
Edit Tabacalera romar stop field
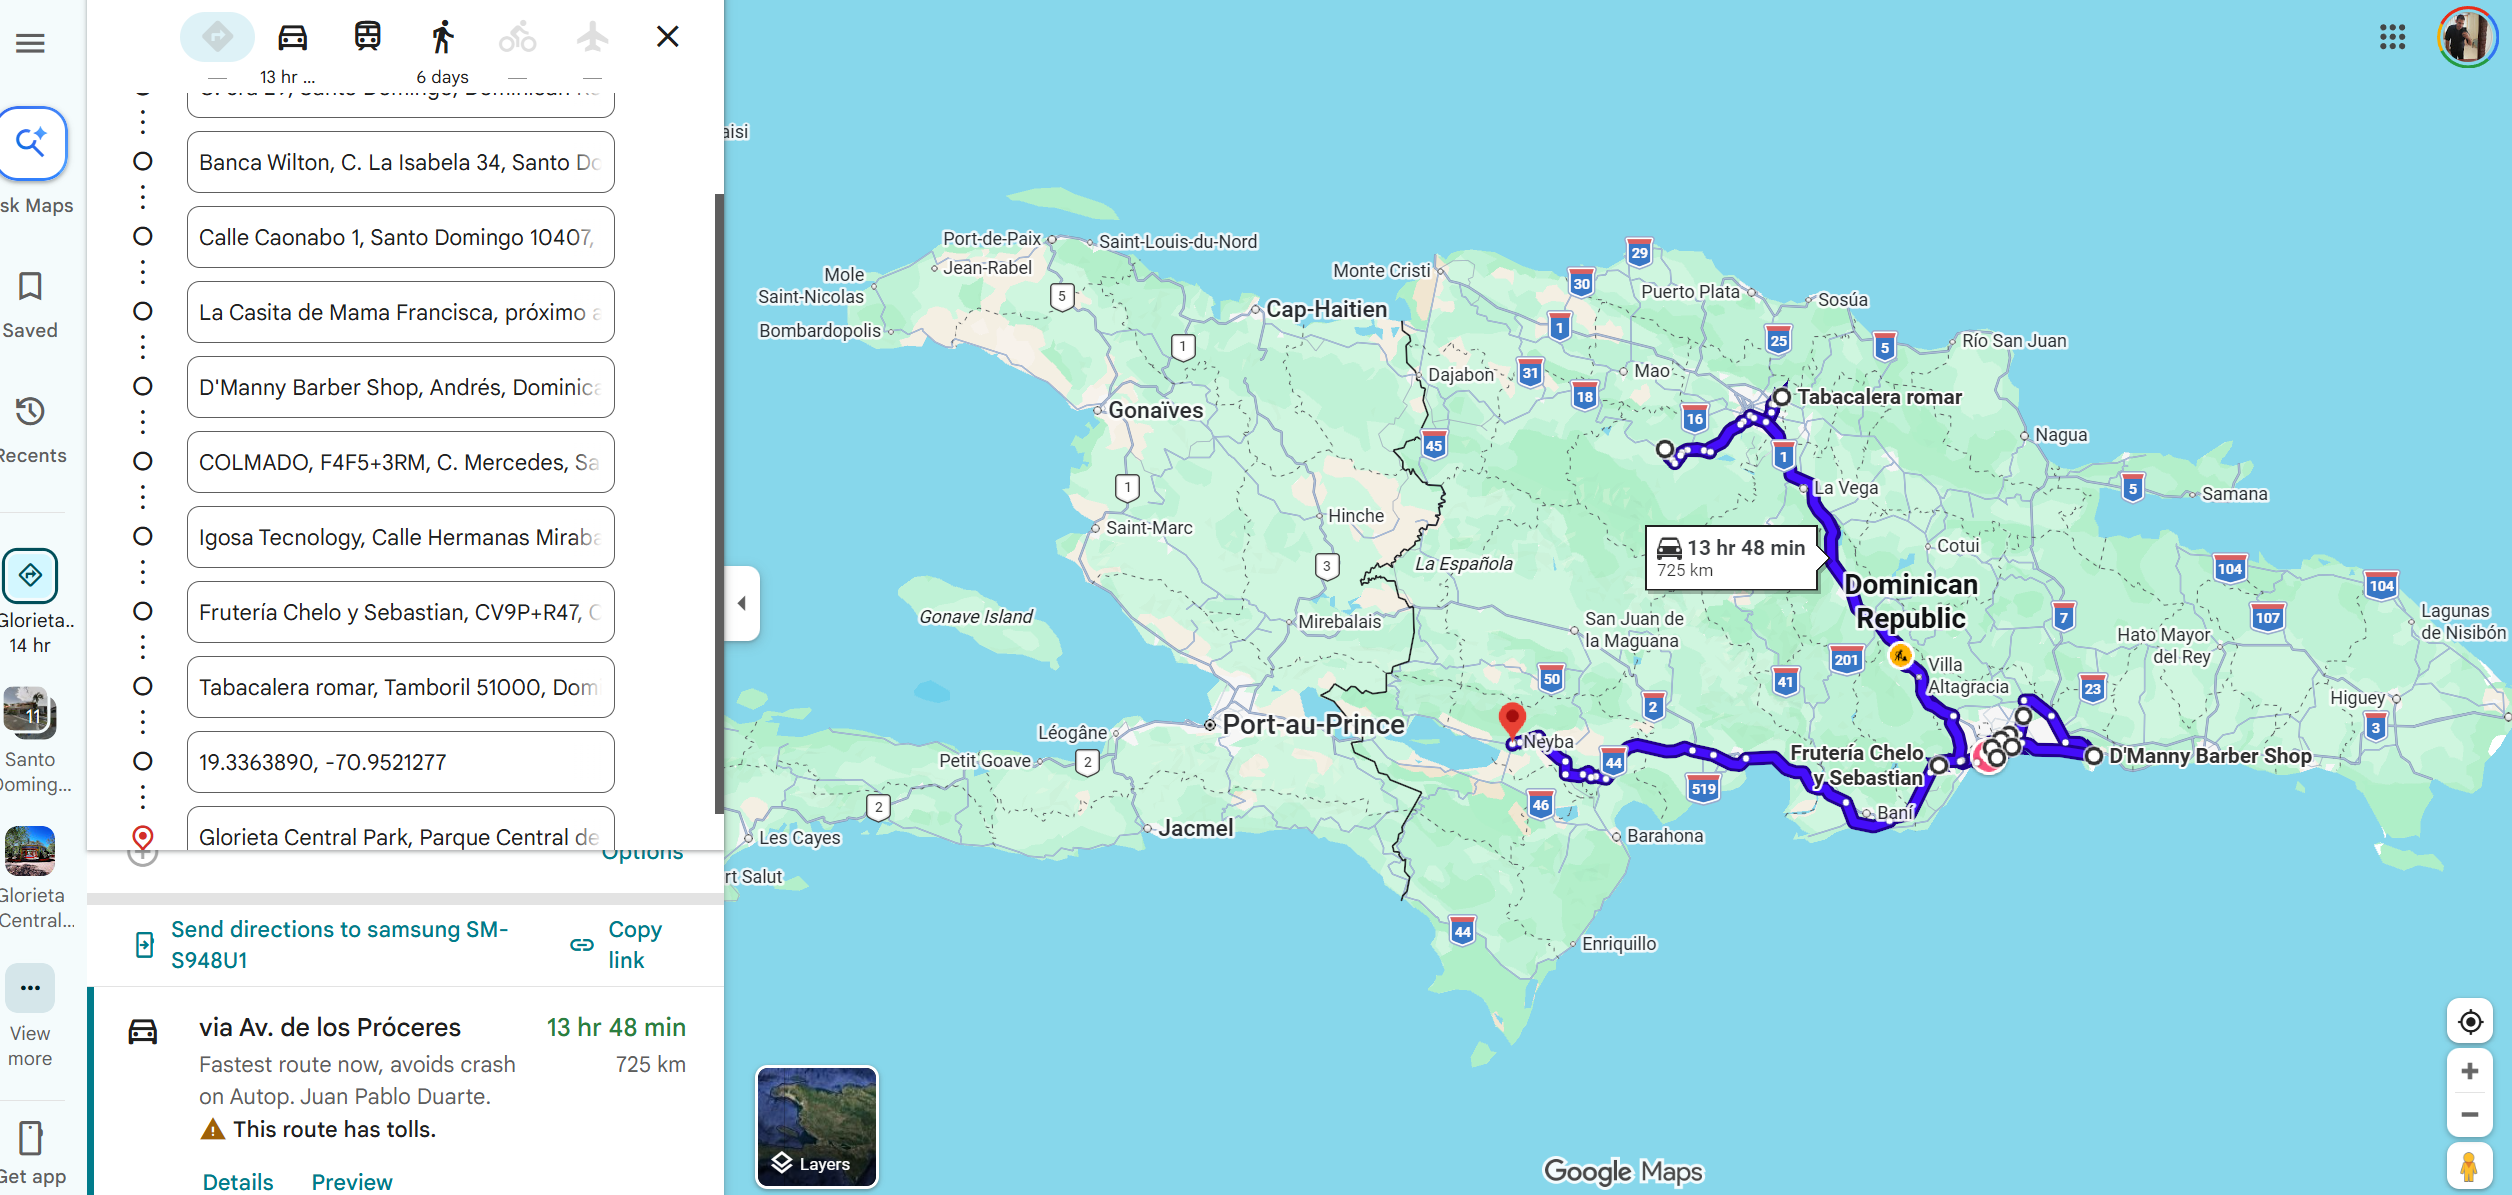tap(400, 687)
